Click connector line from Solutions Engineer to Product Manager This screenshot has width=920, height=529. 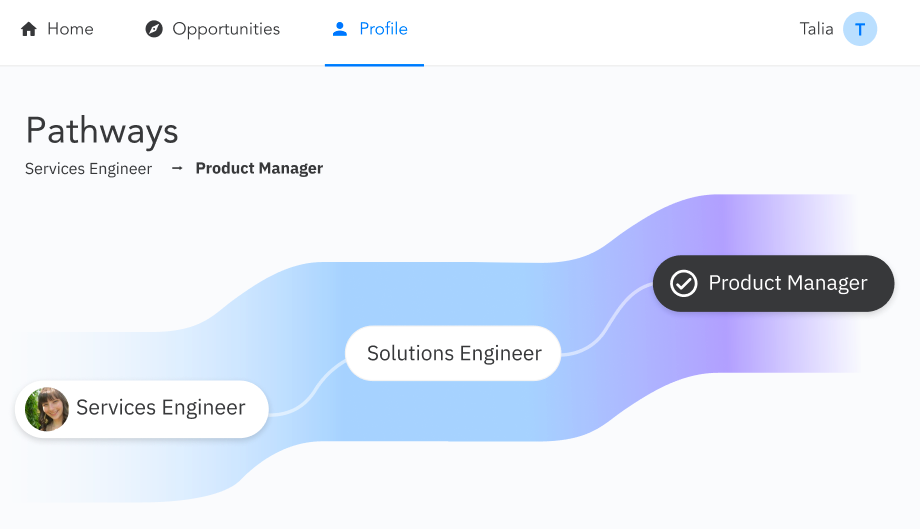(x=610, y=320)
